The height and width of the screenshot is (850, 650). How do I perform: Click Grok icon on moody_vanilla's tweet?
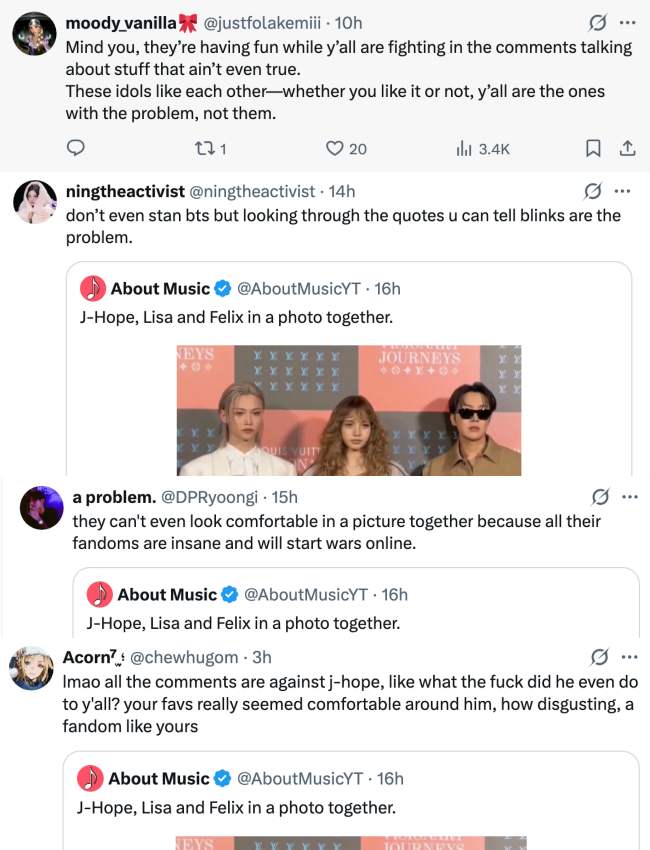coord(597,22)
